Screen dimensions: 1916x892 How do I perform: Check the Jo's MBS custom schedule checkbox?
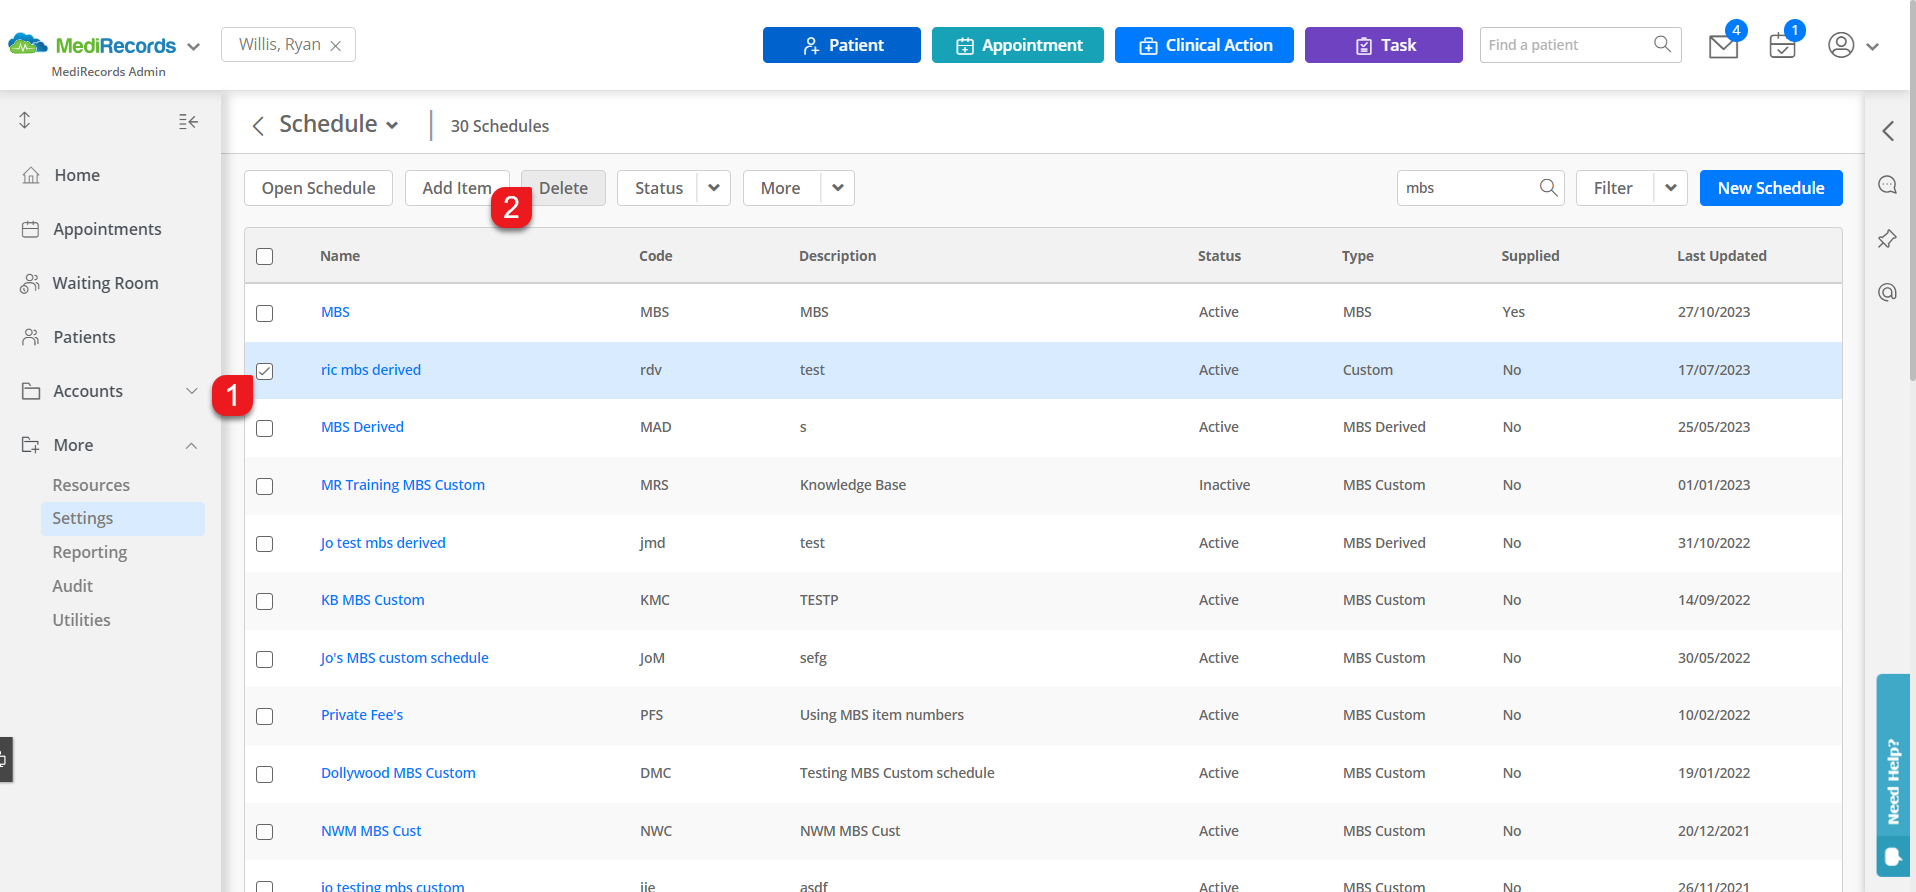pyautogui.click(x=264, y=659)
